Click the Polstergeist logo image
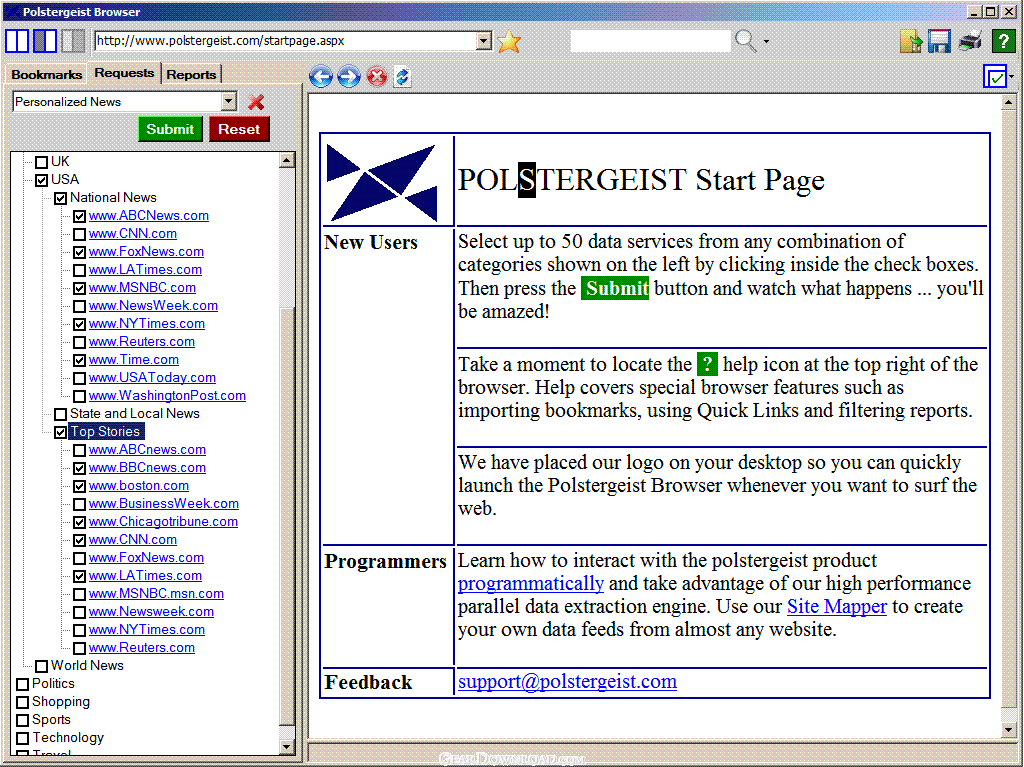This screenshot has width=1024, height=767. 383,182
